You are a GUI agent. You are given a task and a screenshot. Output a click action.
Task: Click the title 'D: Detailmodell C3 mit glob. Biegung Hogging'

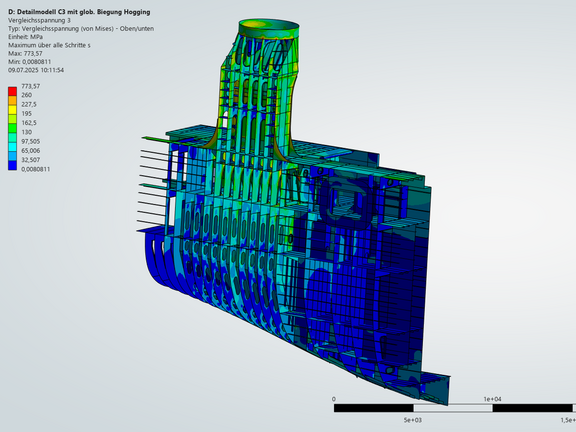(79, 12)
